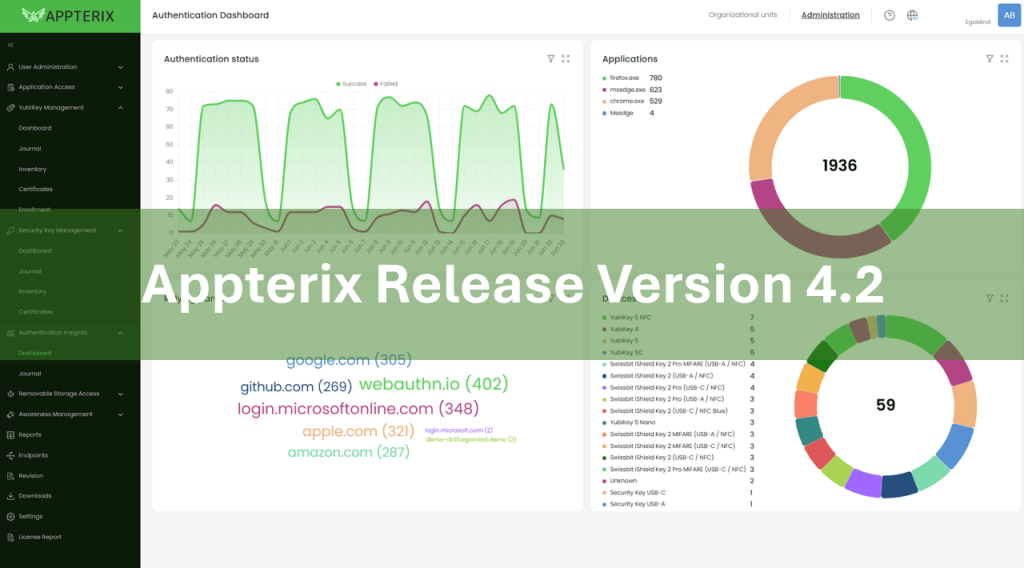Open Journal below Authentication Insights Dashboard
The image size is (1024, 568).
(30, 373)
